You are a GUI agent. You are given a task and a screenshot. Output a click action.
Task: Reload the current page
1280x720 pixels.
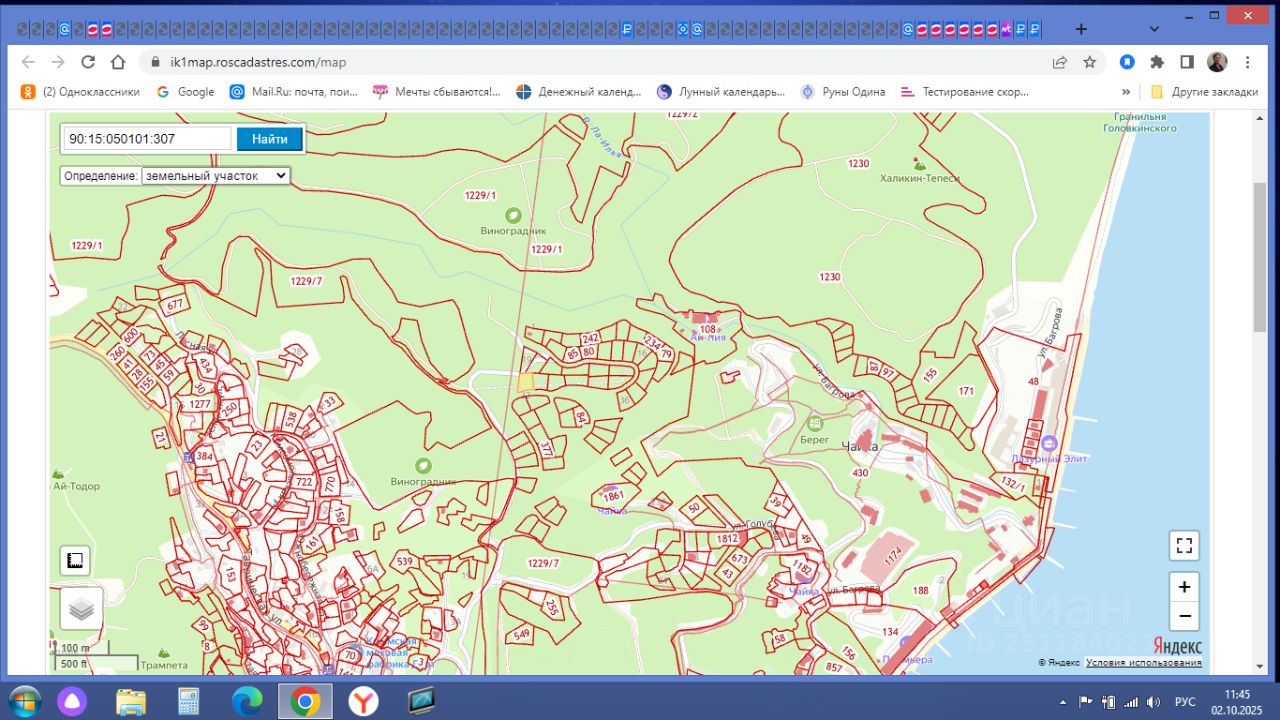tap(88, 62)
